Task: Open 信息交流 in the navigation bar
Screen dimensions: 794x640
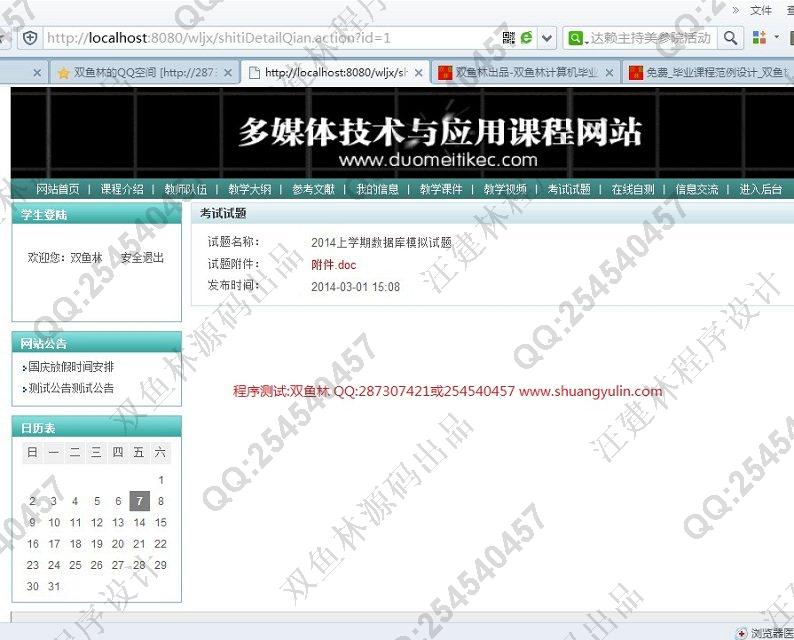Action: pos(696,189)
